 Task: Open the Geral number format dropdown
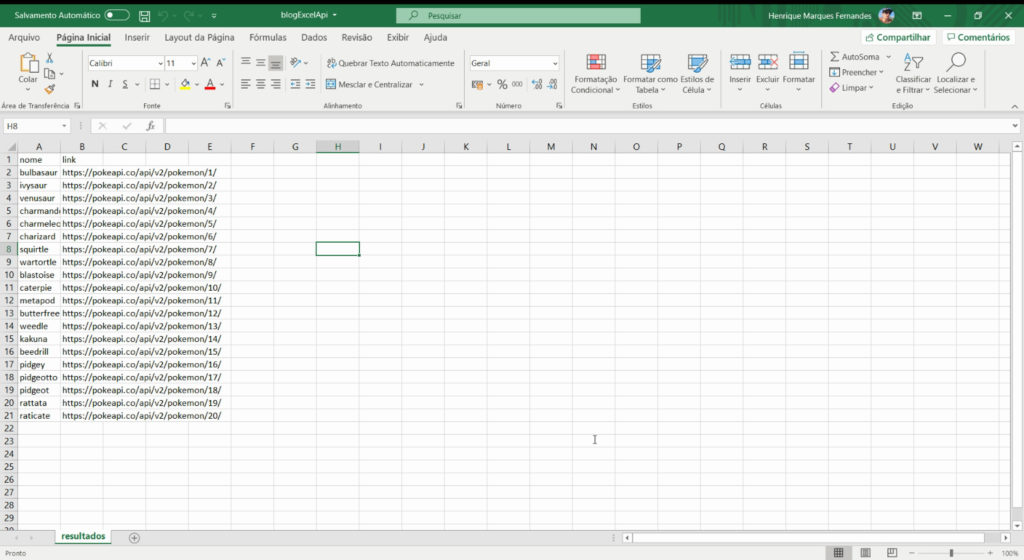555,63
